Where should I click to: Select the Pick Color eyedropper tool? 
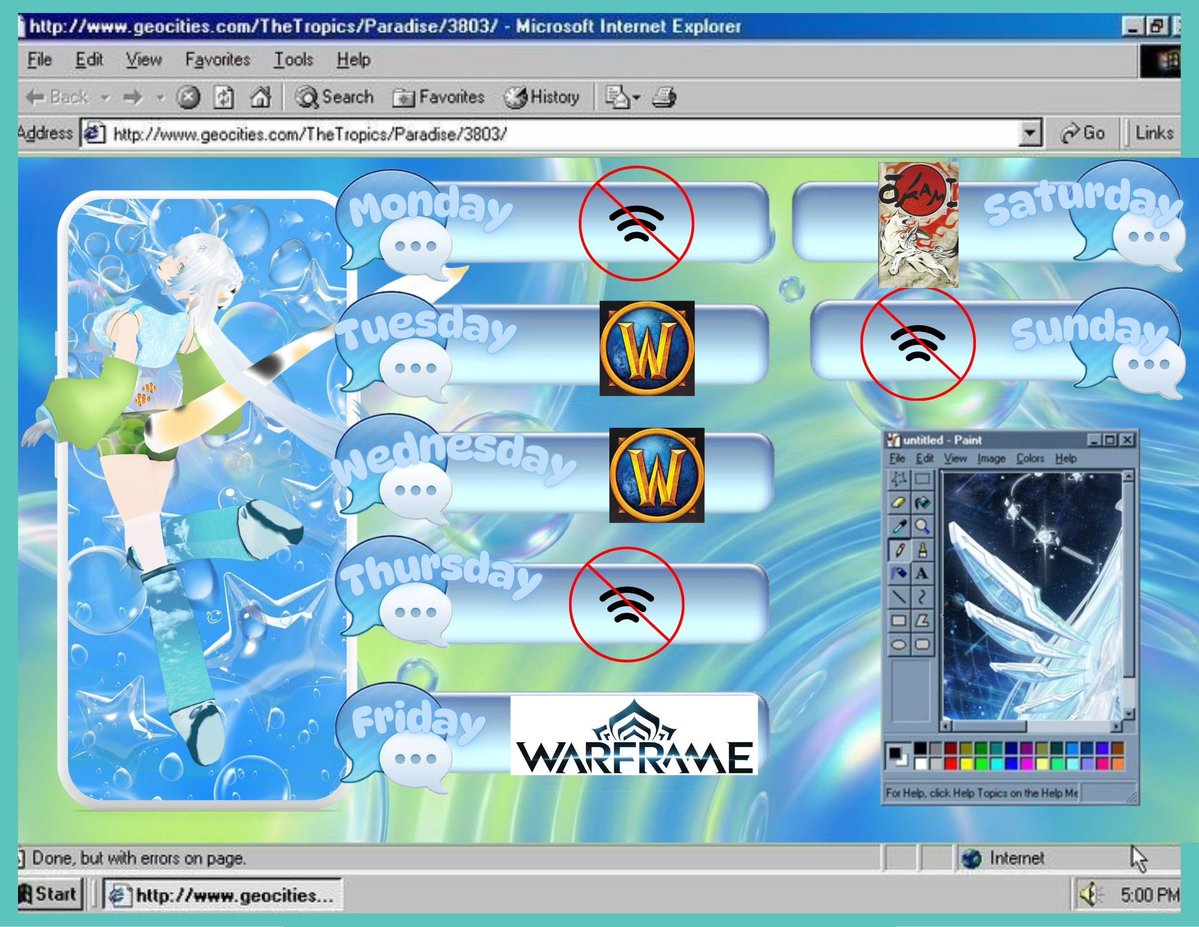click(898, 526)
